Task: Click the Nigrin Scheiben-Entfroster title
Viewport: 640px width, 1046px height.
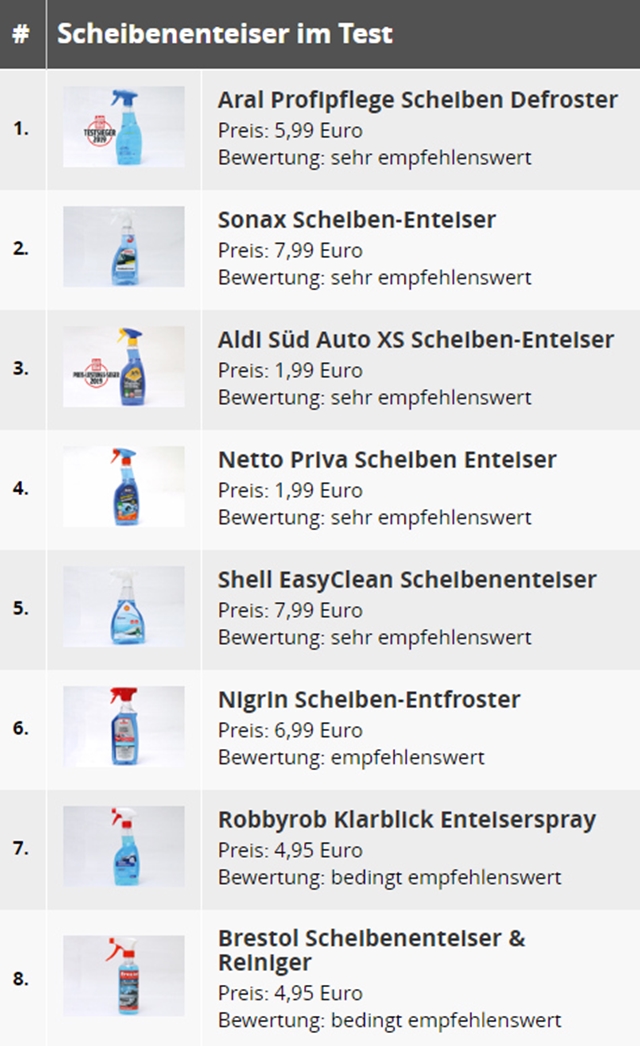Action: pos(369,700)
